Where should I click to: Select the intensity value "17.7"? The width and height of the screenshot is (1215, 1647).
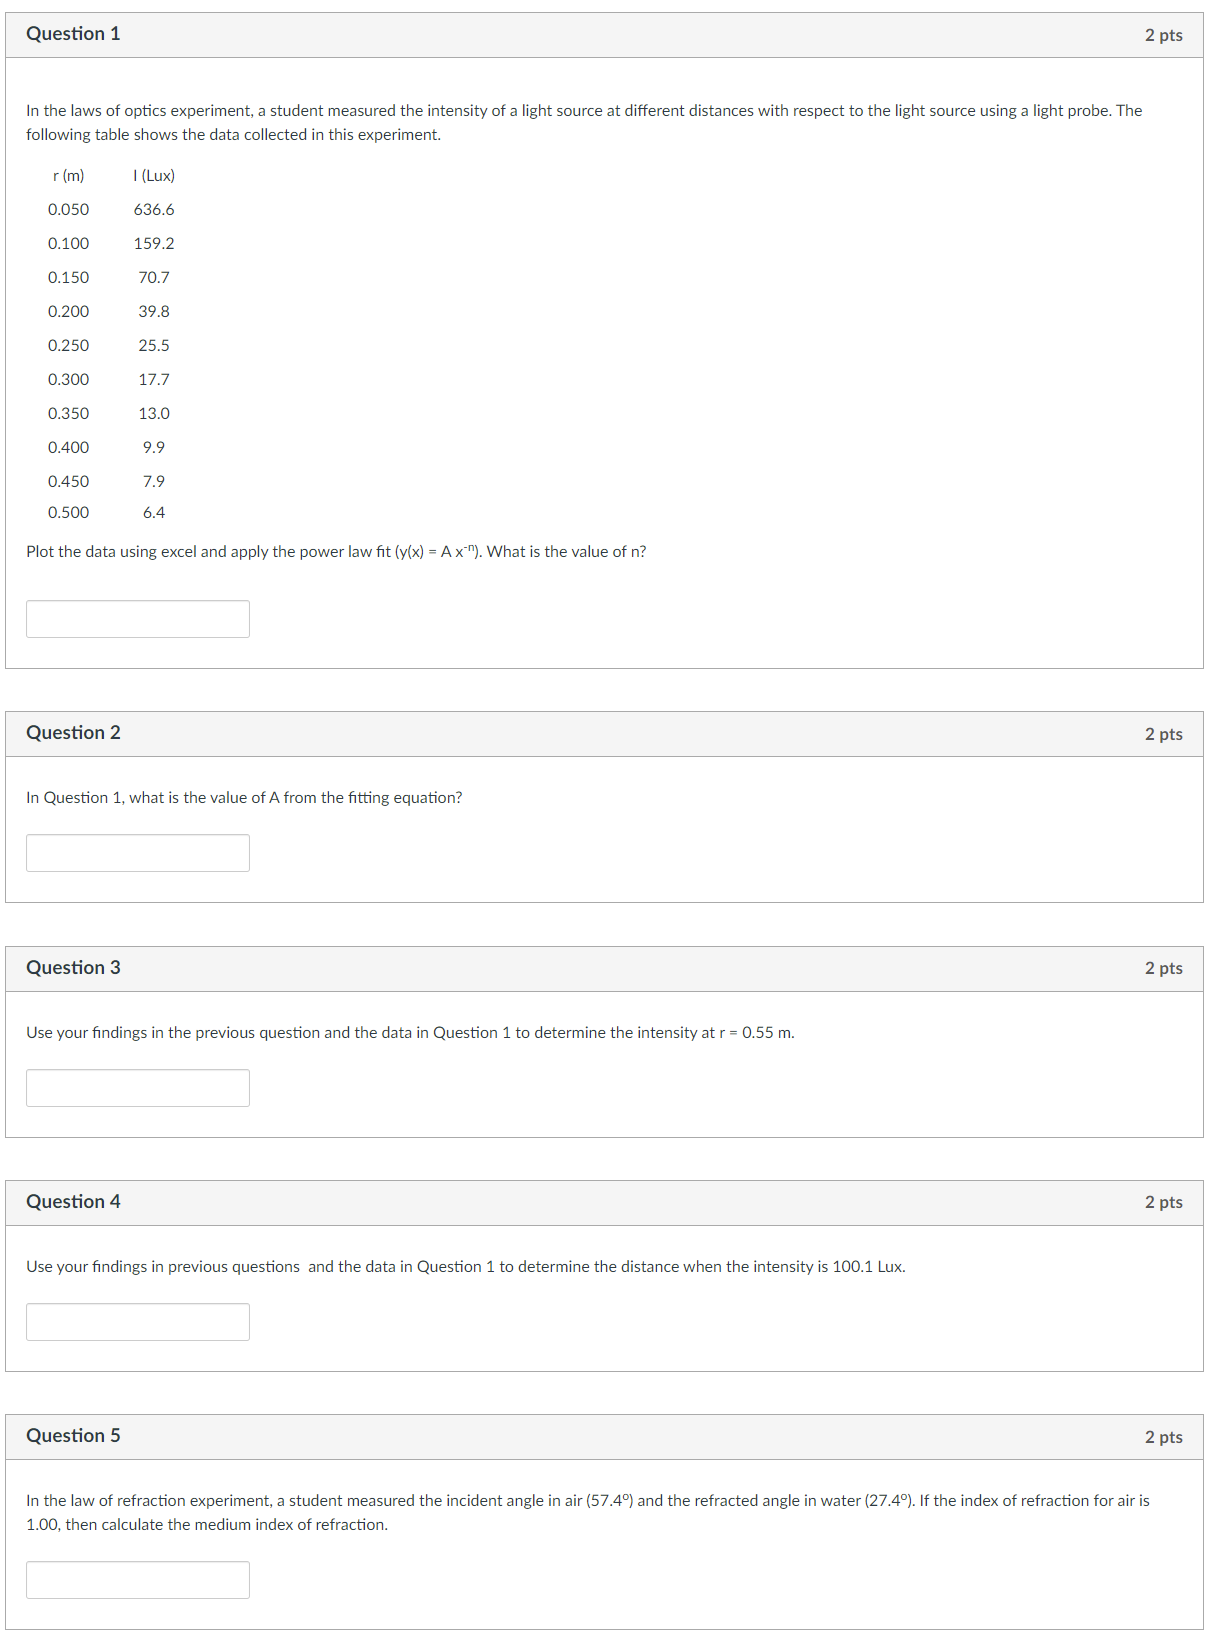(154, 380)
